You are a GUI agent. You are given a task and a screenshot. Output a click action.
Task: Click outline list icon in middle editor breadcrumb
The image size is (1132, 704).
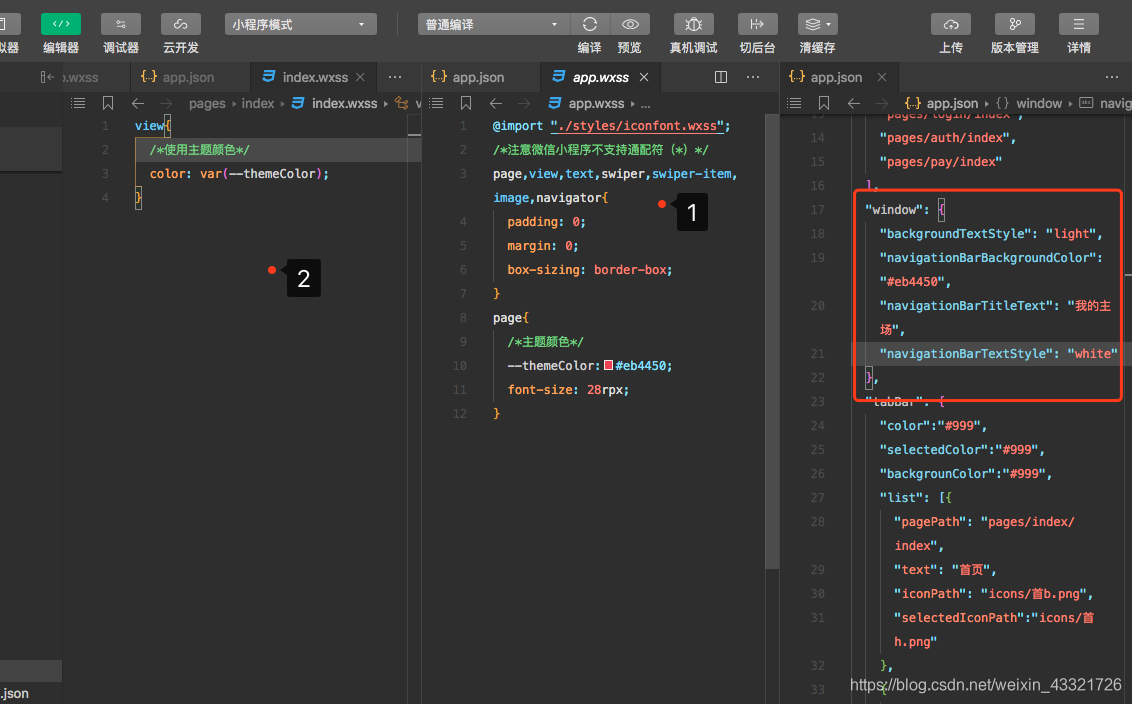[436, 103]
